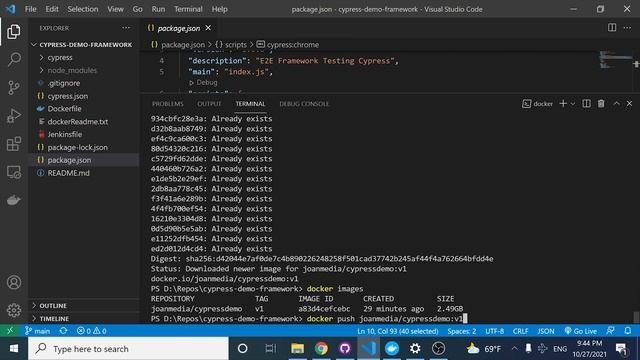Split the editor to the right

pyautogui.click(x=612, y=27)
